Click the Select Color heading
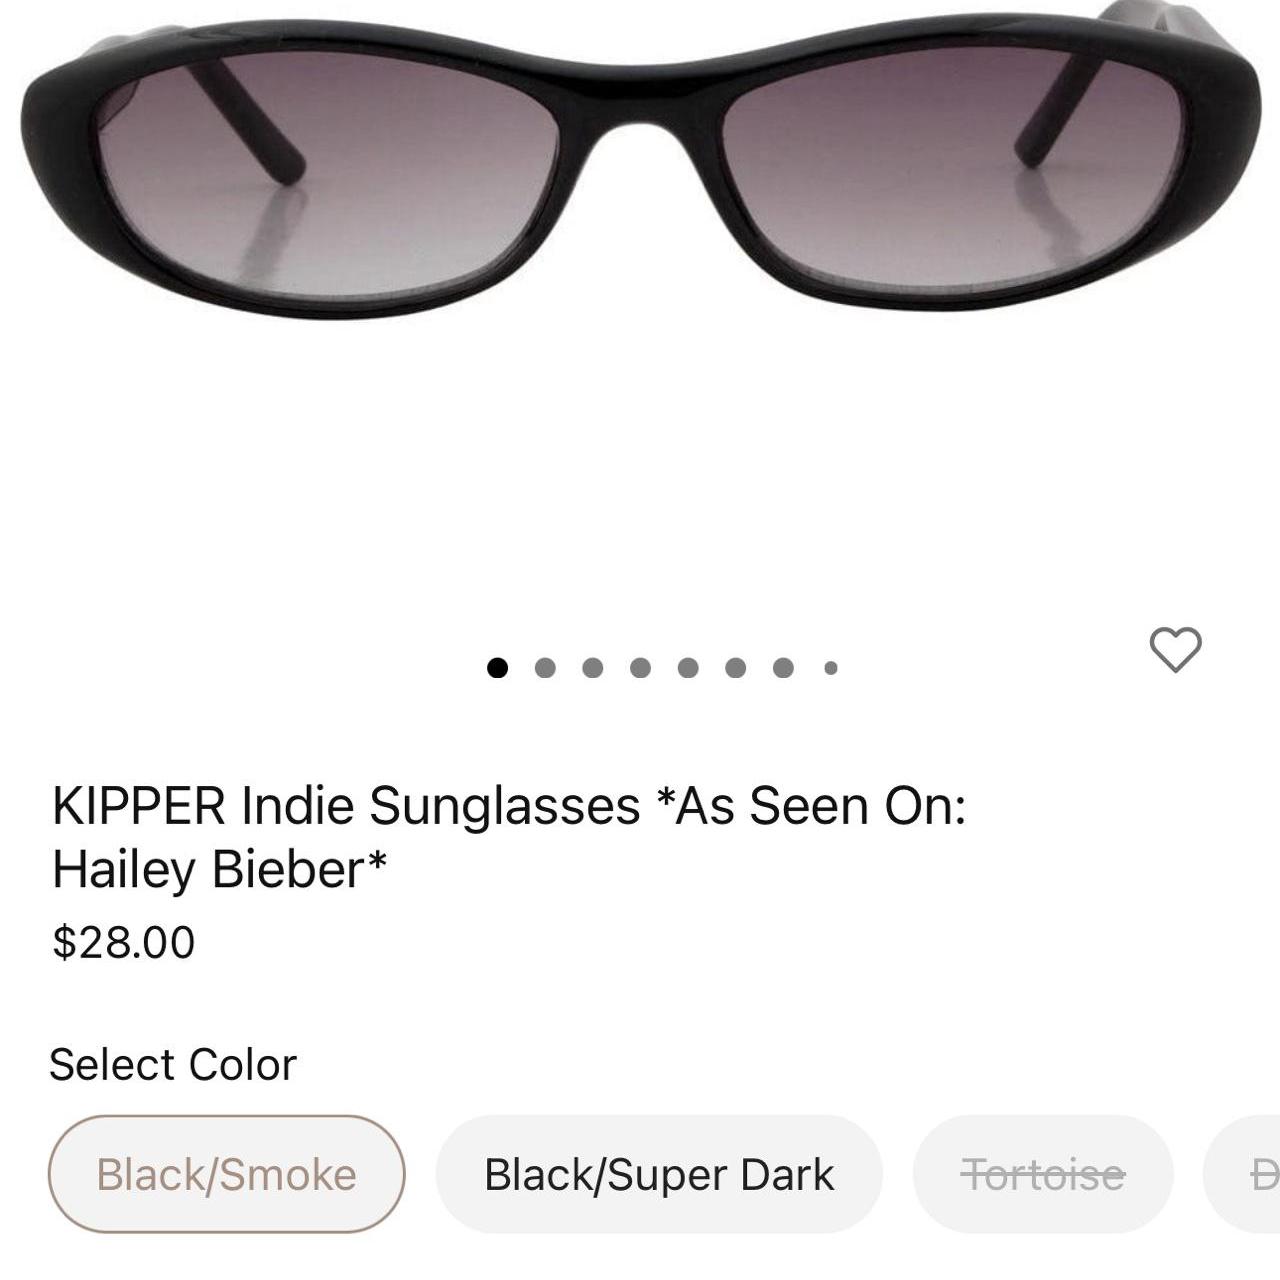The width and height of the screenshot is (1280, 1280). coord(173,1063)
